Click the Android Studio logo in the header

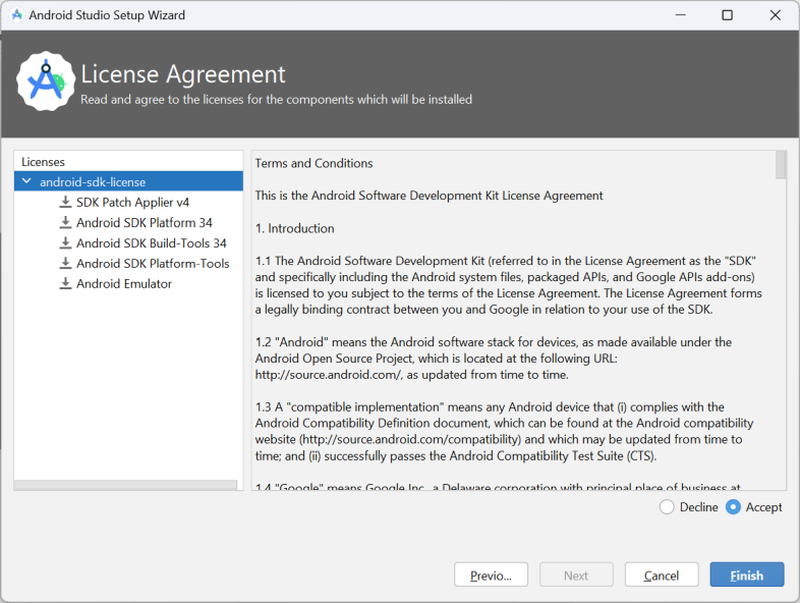45,82
